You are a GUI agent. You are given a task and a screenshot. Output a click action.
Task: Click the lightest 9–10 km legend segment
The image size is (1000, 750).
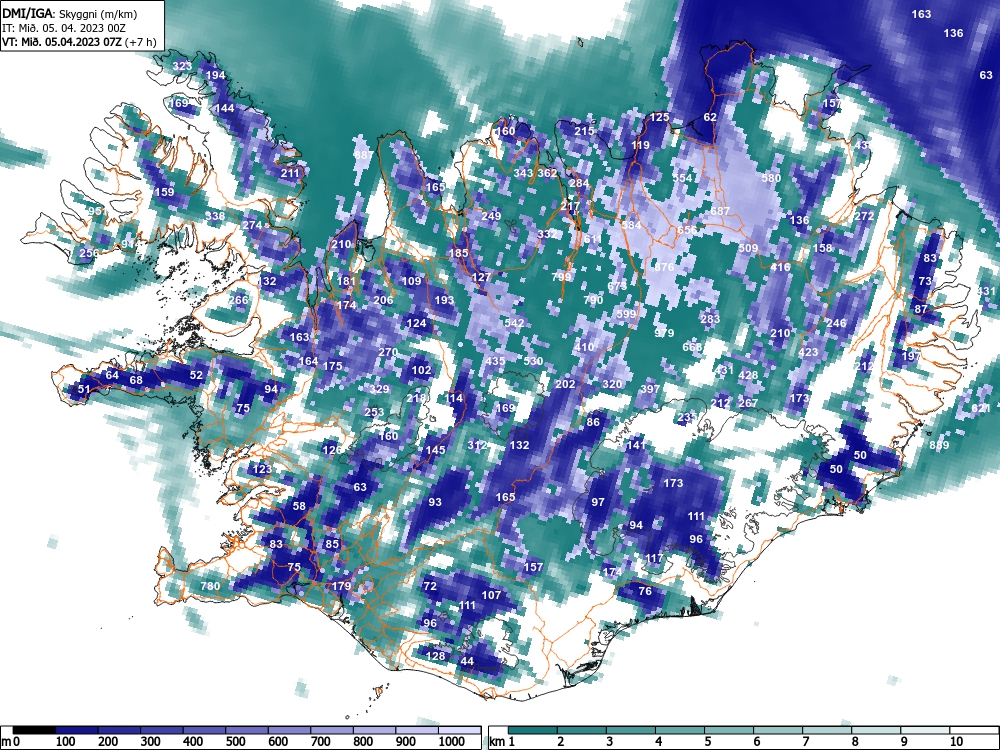point(925,730)
